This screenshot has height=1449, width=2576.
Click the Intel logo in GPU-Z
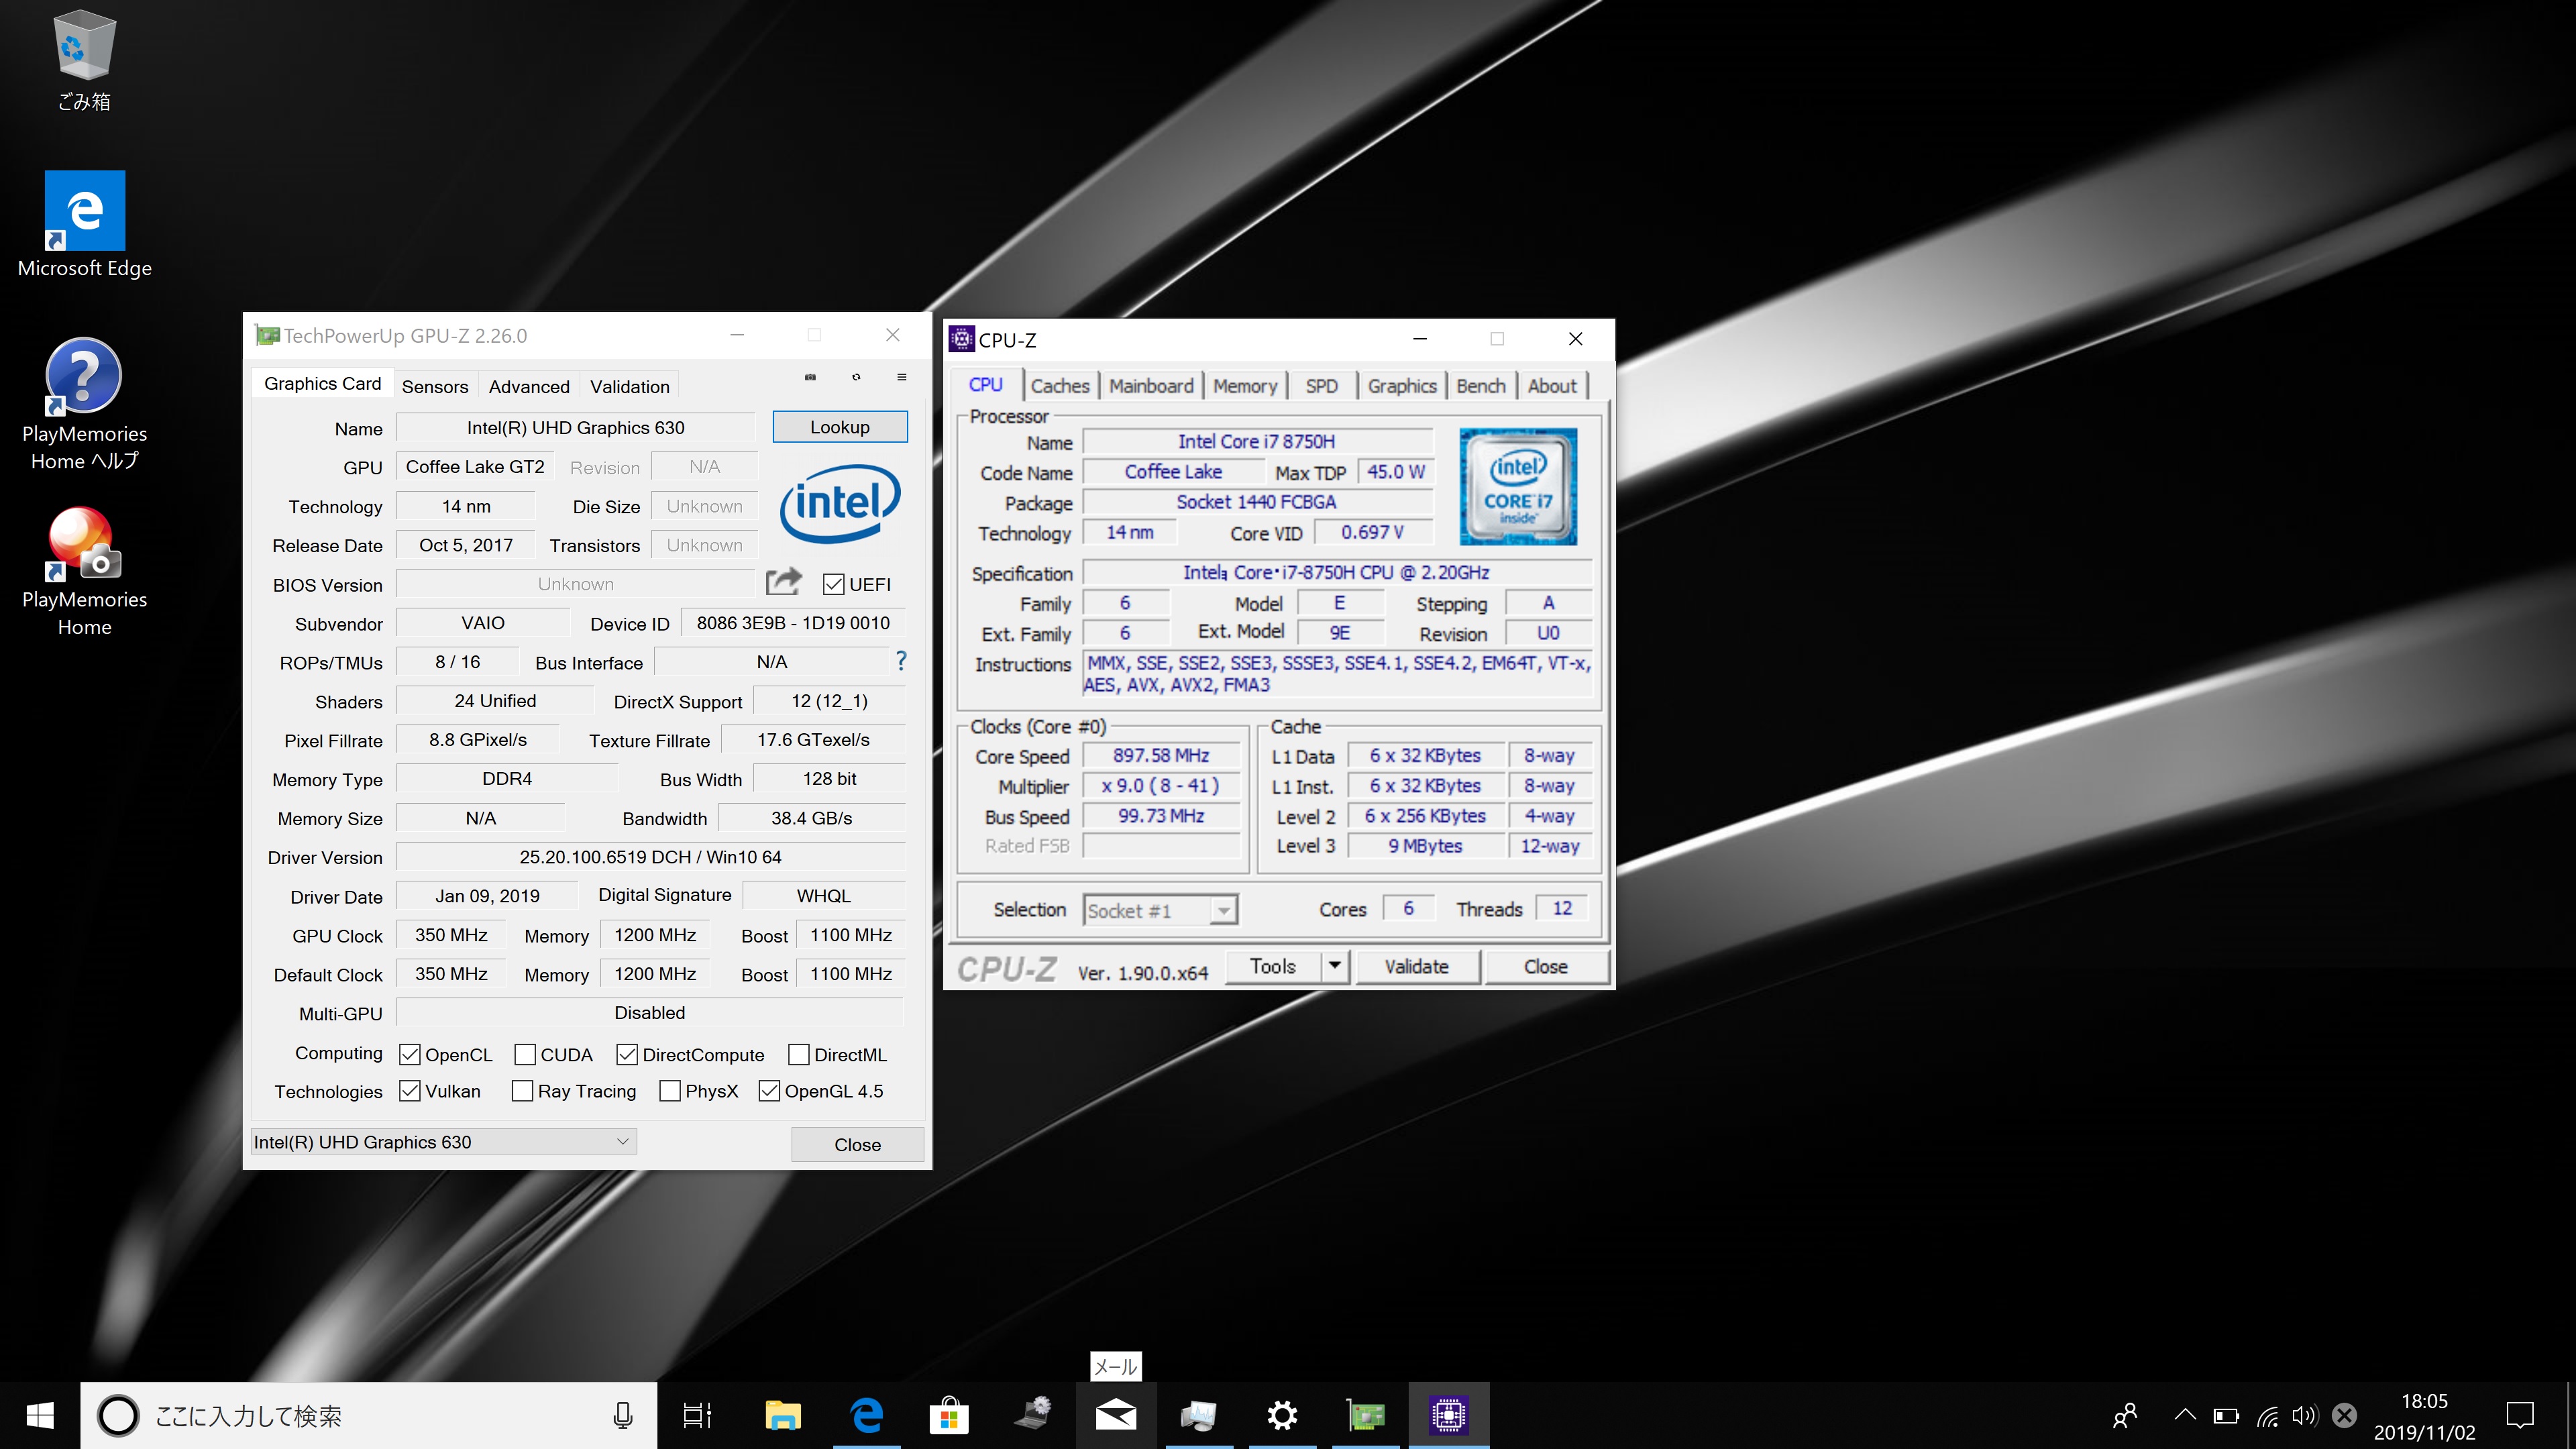[840, 503]
